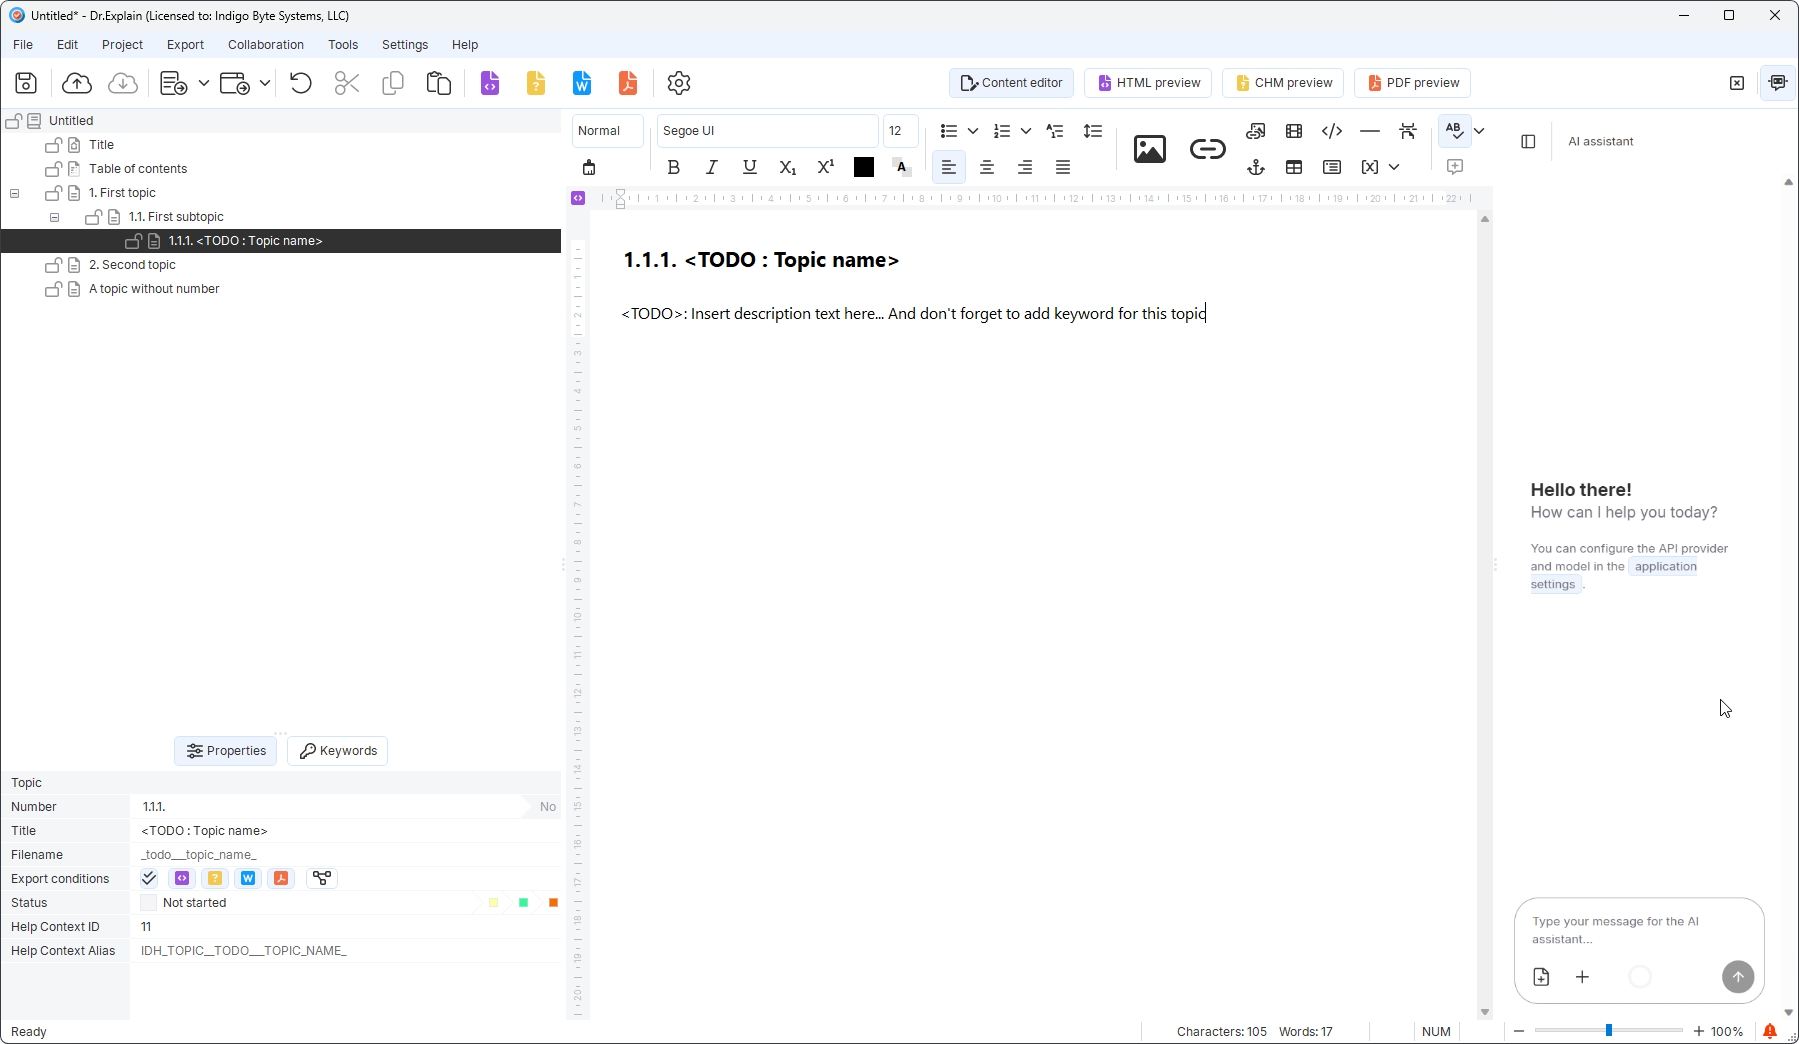Image resolution: width=1799 pixels, height=1044 pixels.
Task: Open spell check options dropdown arrow
Action: click(1480, 131)
